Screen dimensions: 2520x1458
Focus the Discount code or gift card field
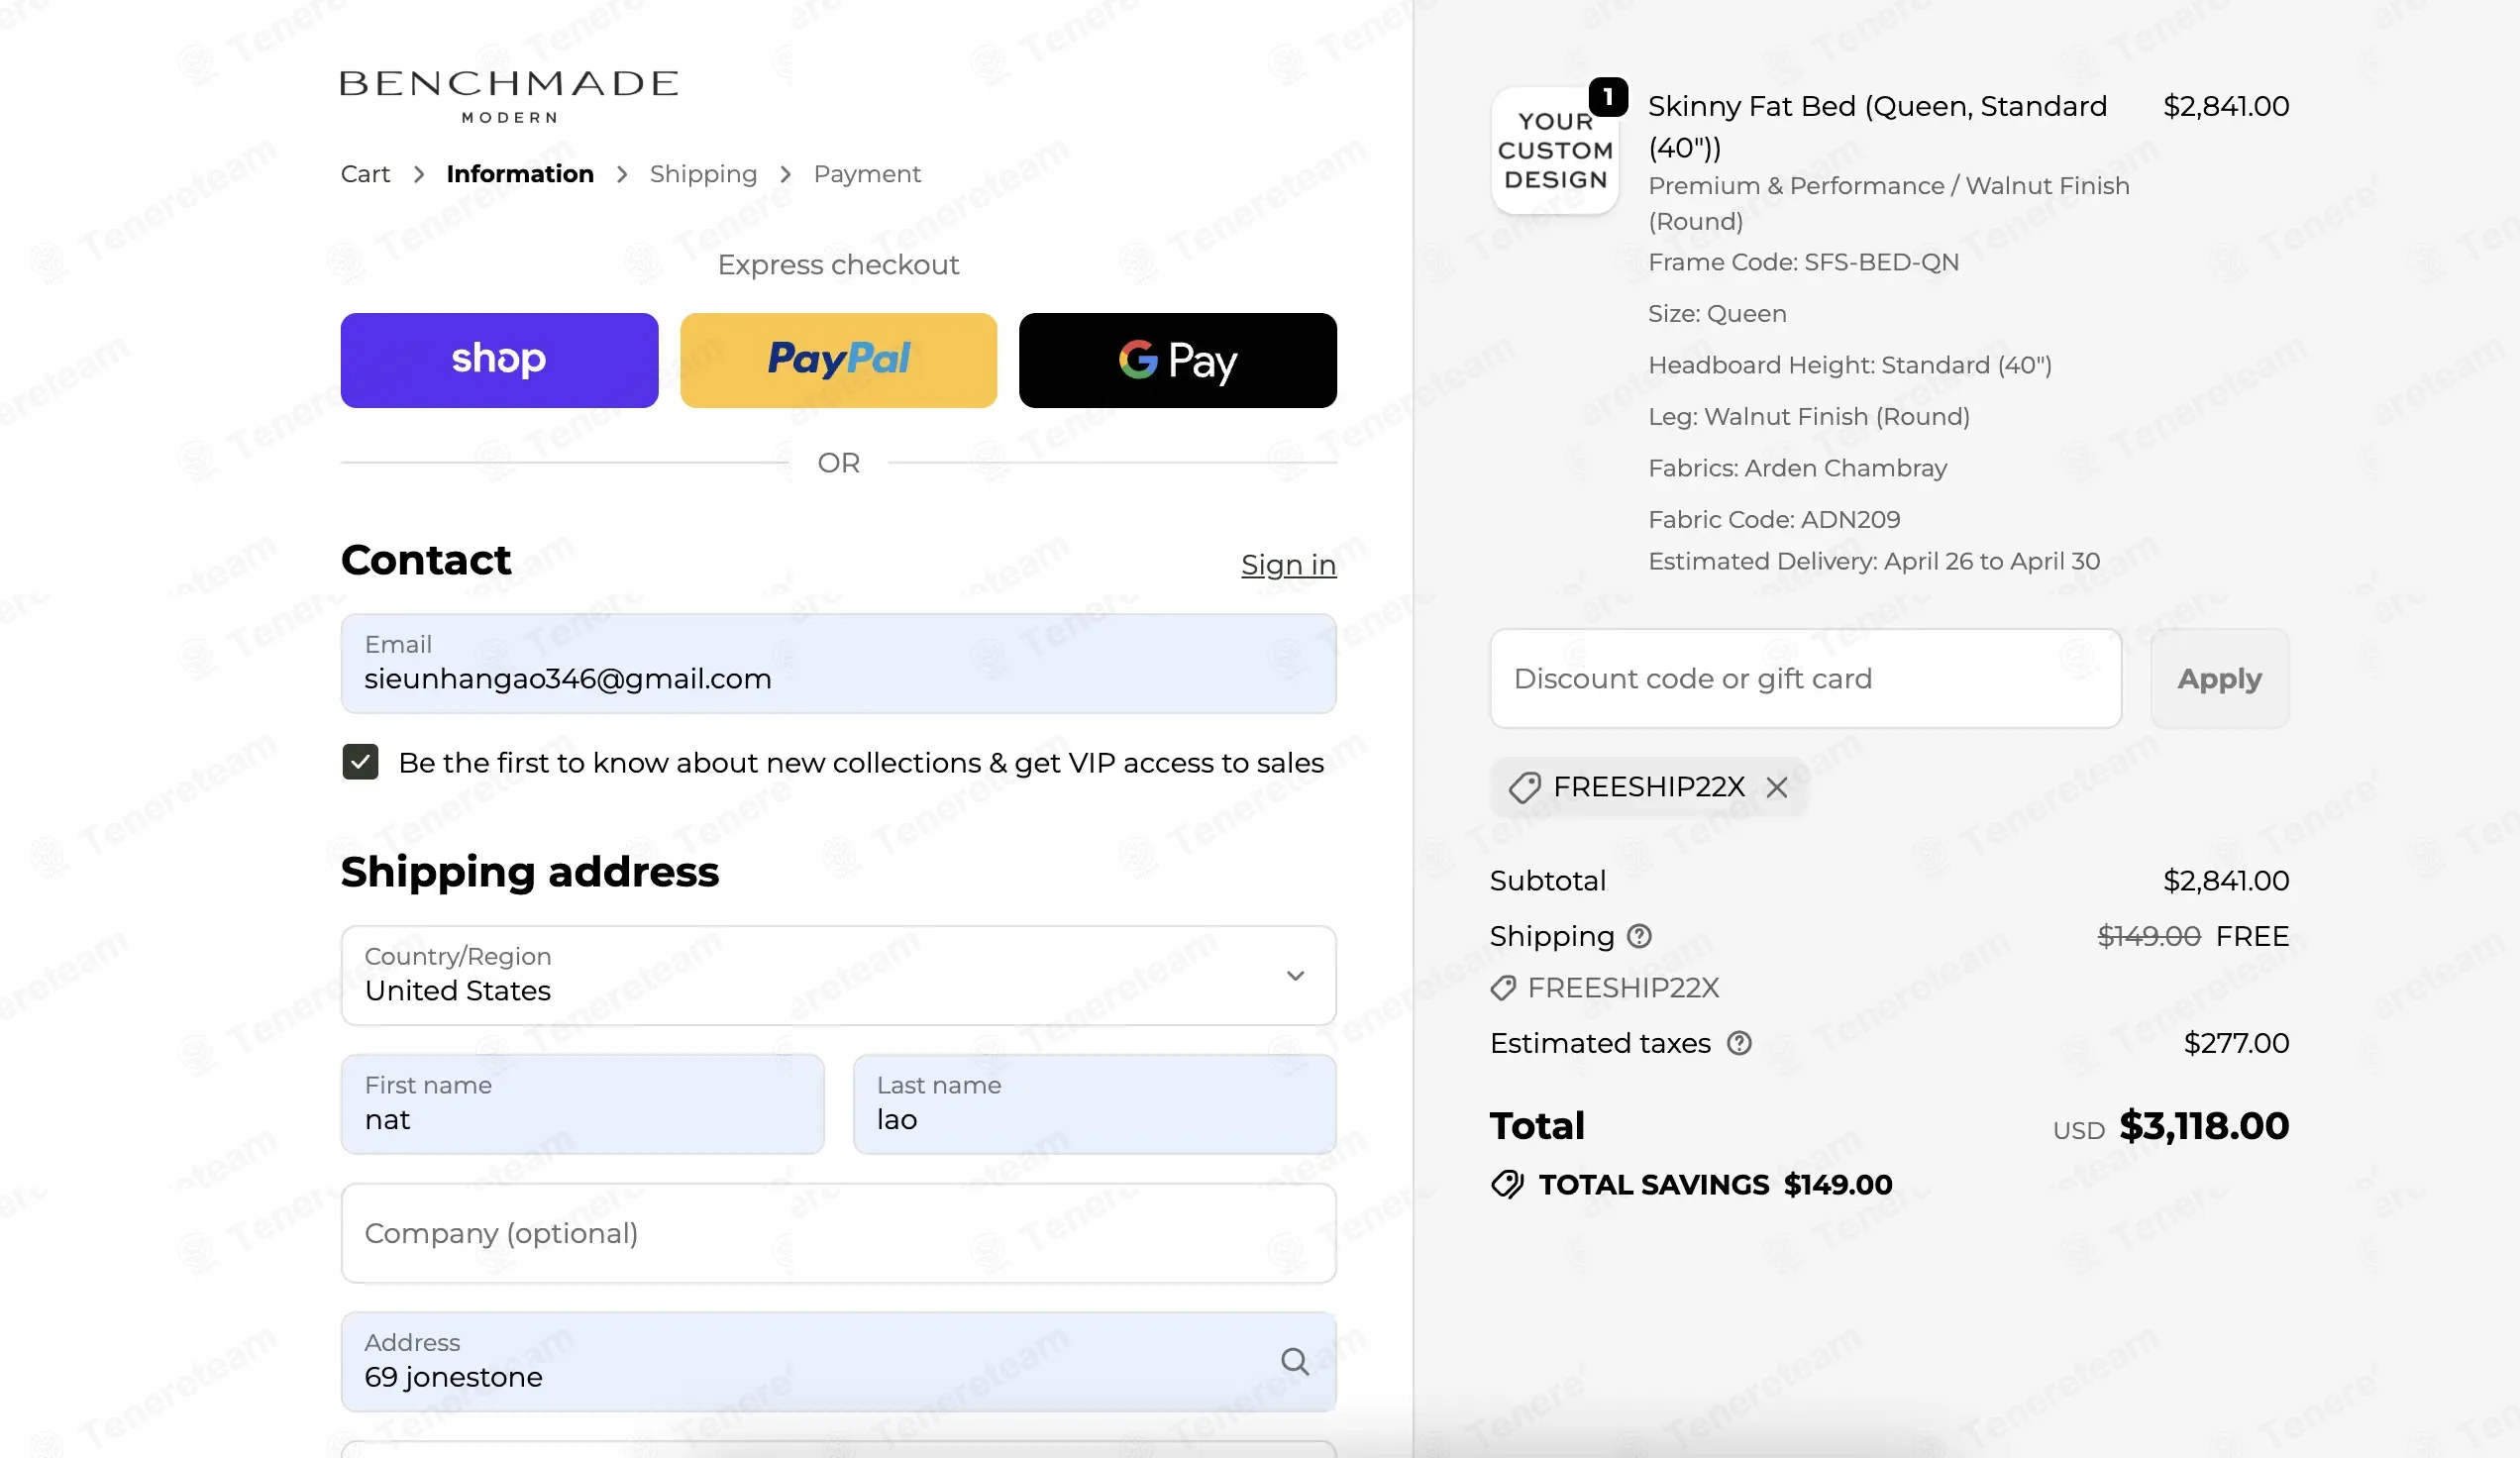pos(1805,678)
